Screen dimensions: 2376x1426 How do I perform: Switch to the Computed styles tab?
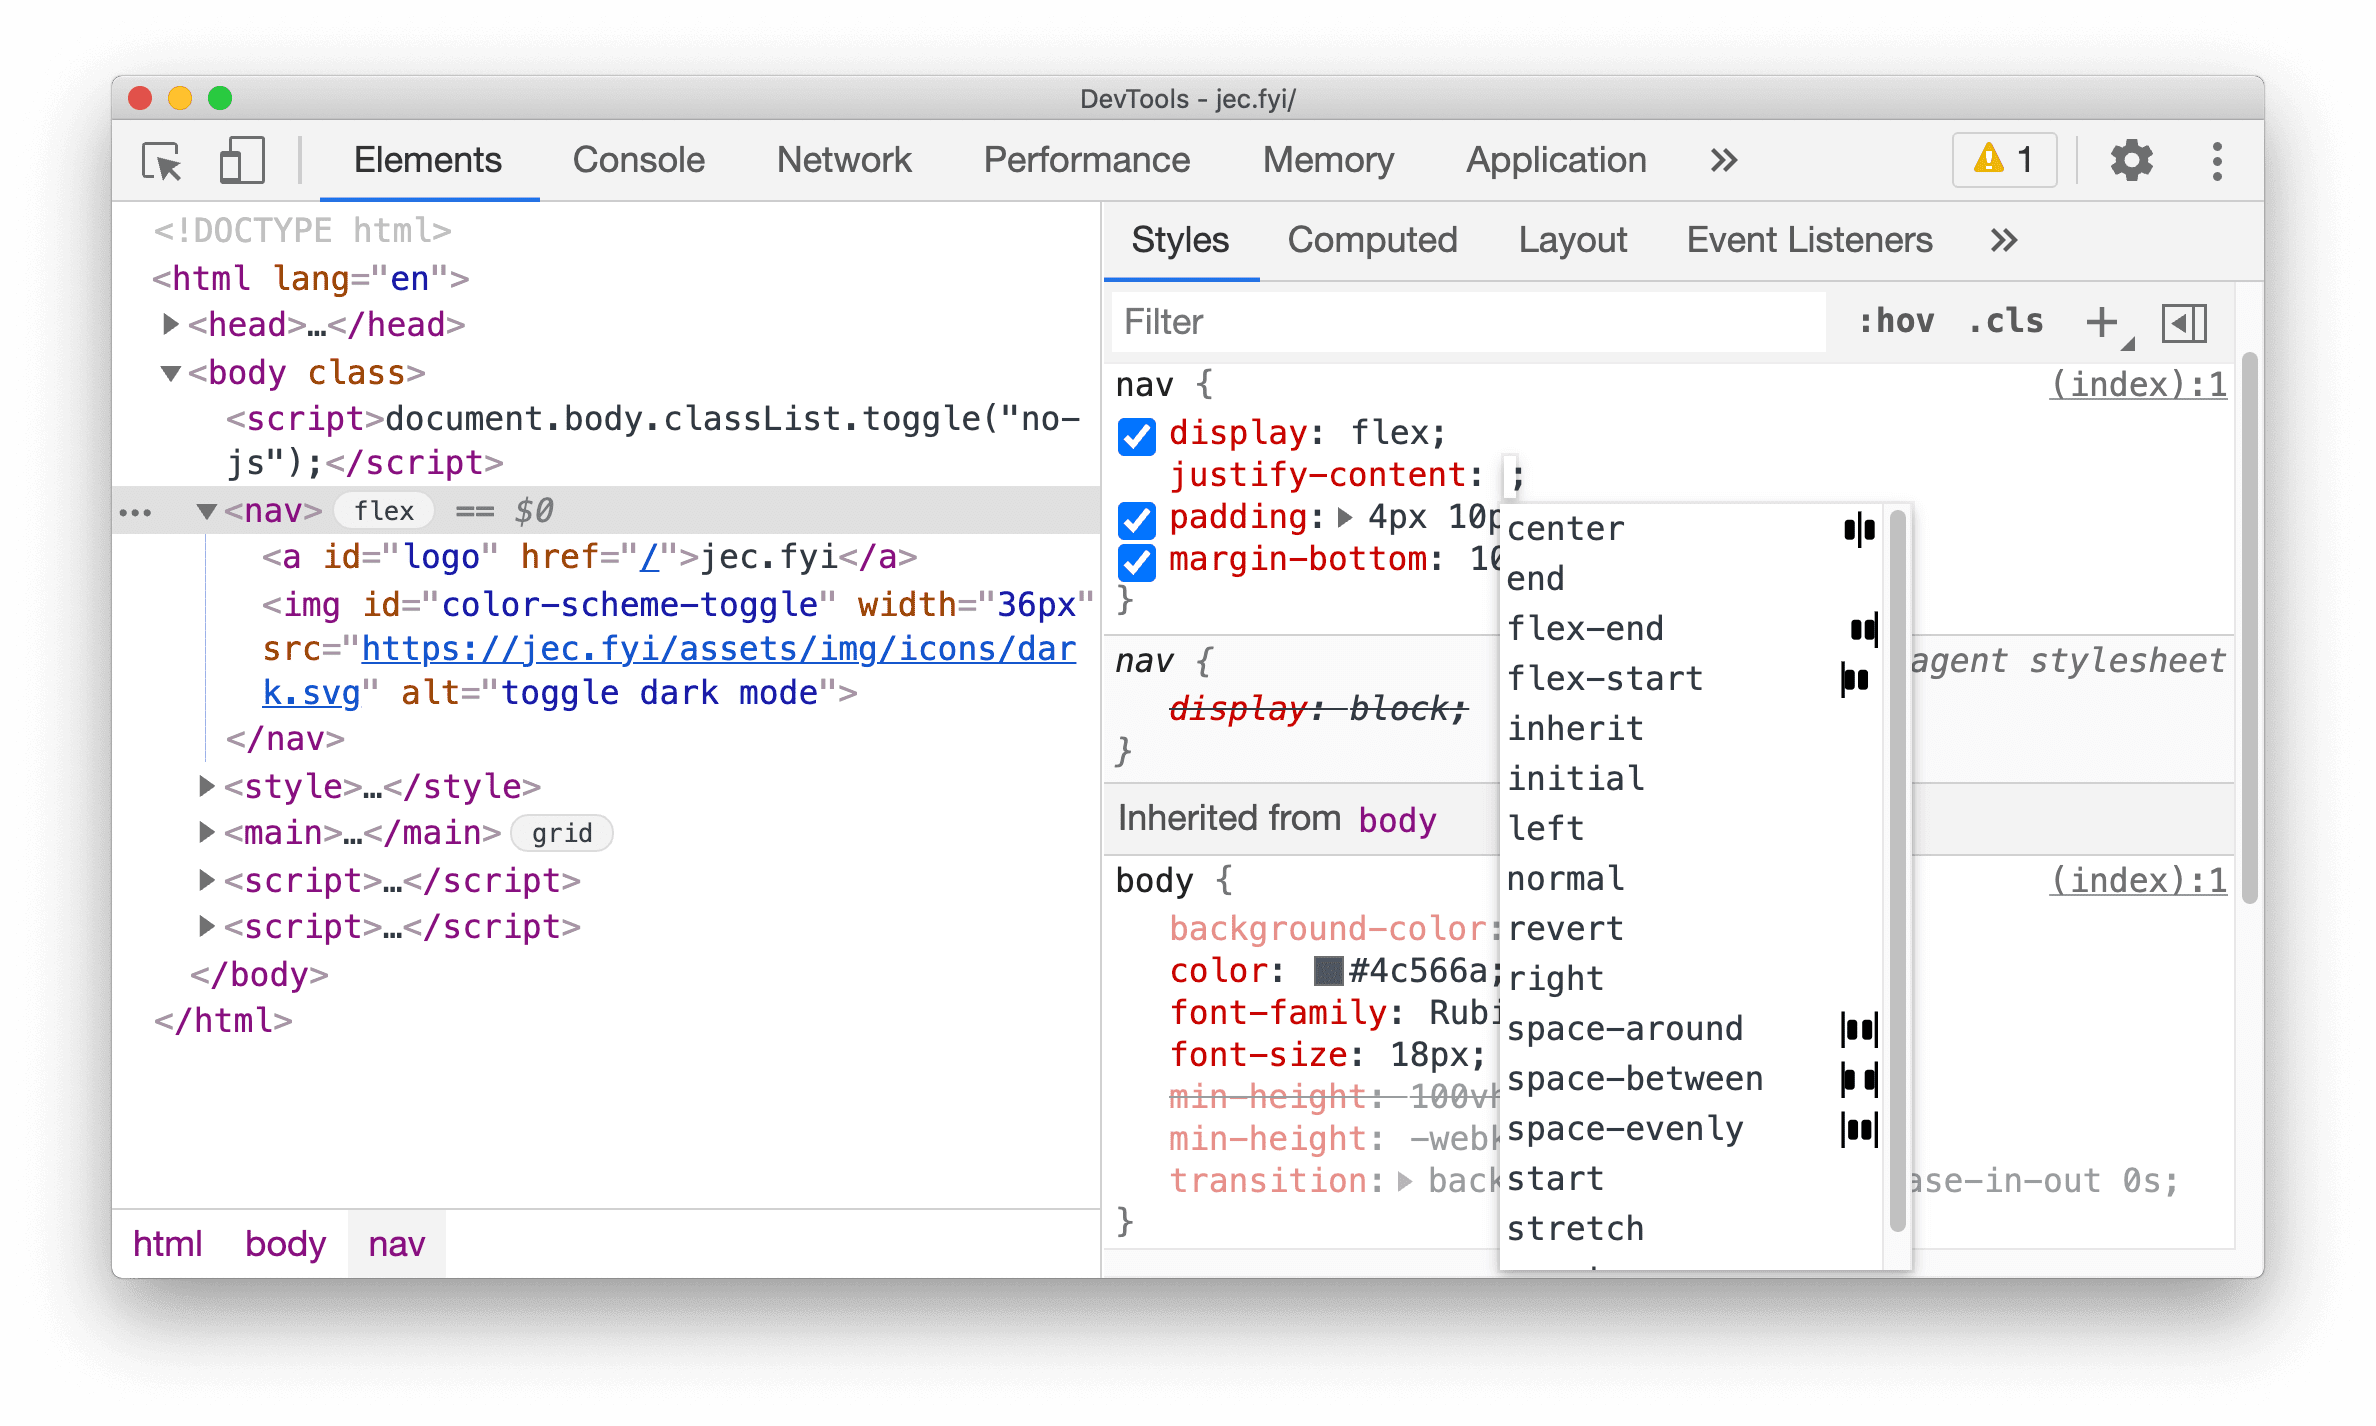[x=1371, y=239]
